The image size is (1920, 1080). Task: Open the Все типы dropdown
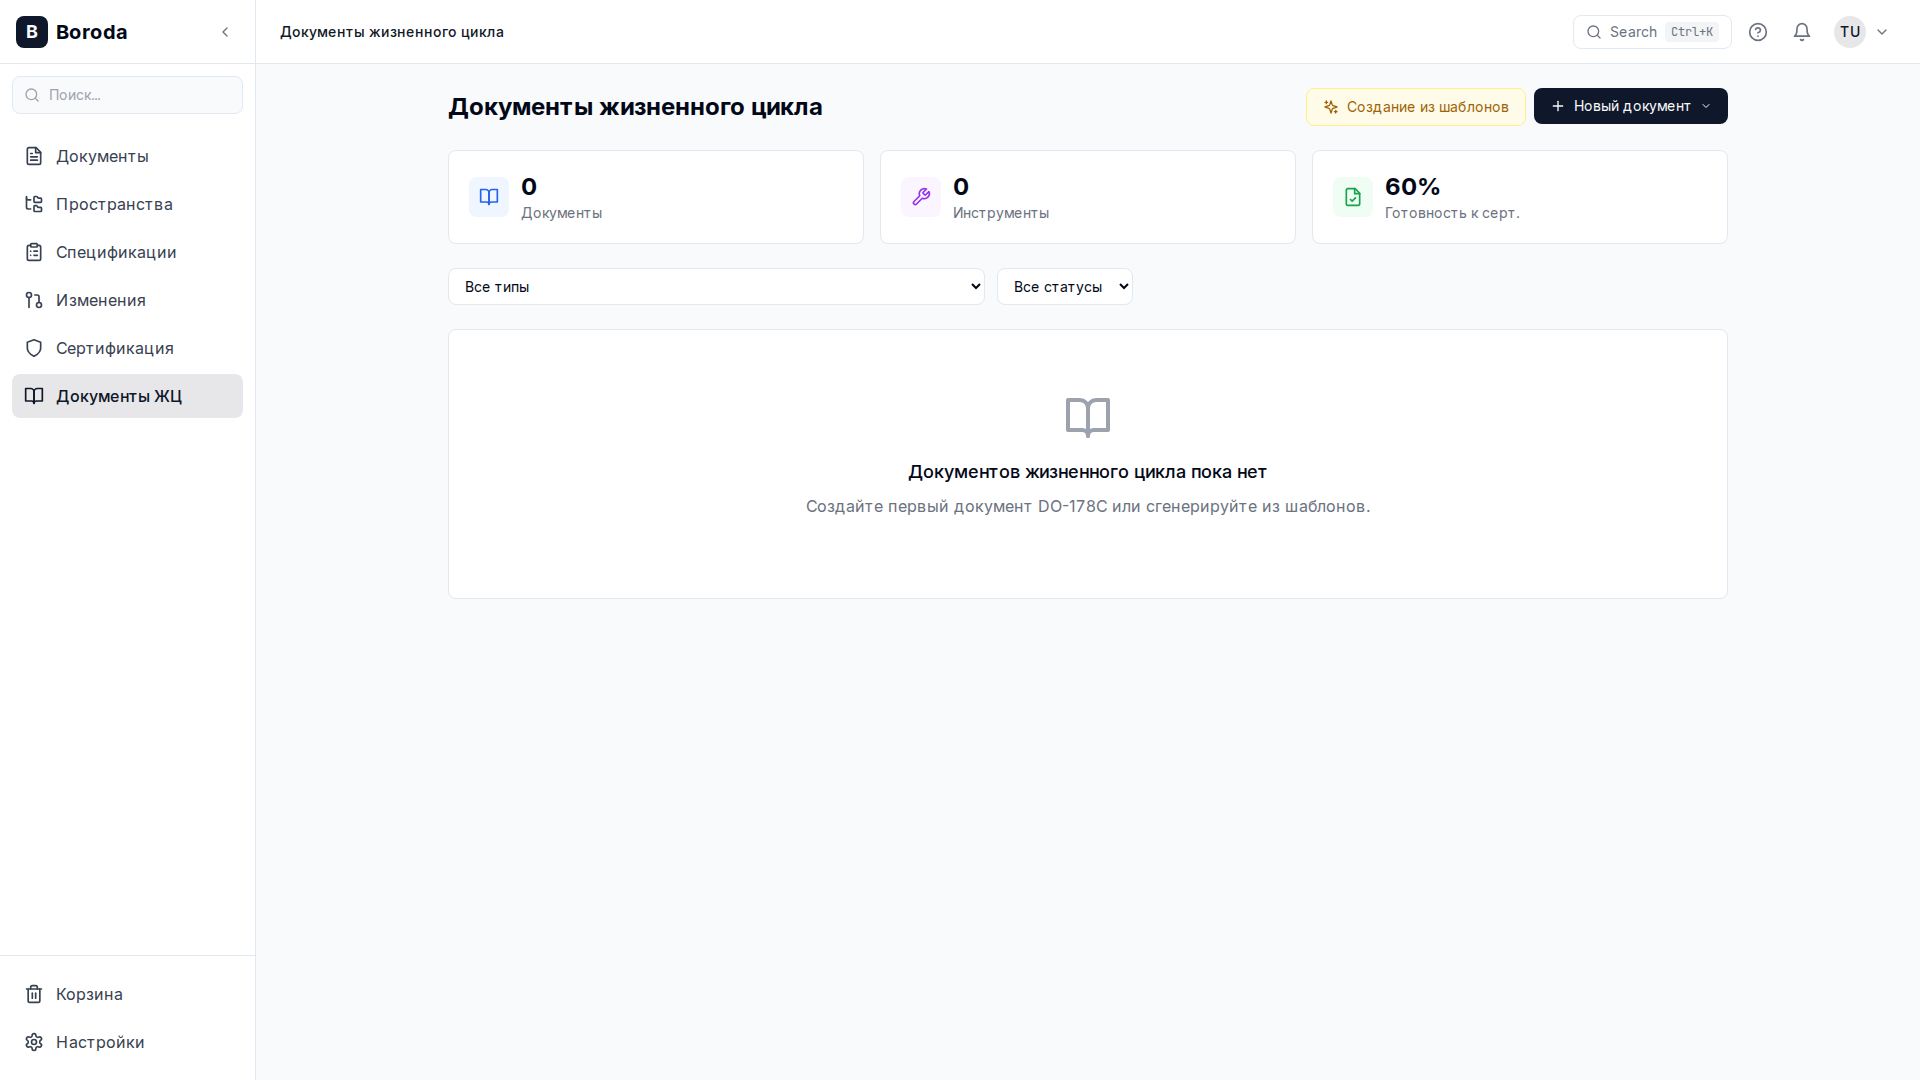[716, 286]
